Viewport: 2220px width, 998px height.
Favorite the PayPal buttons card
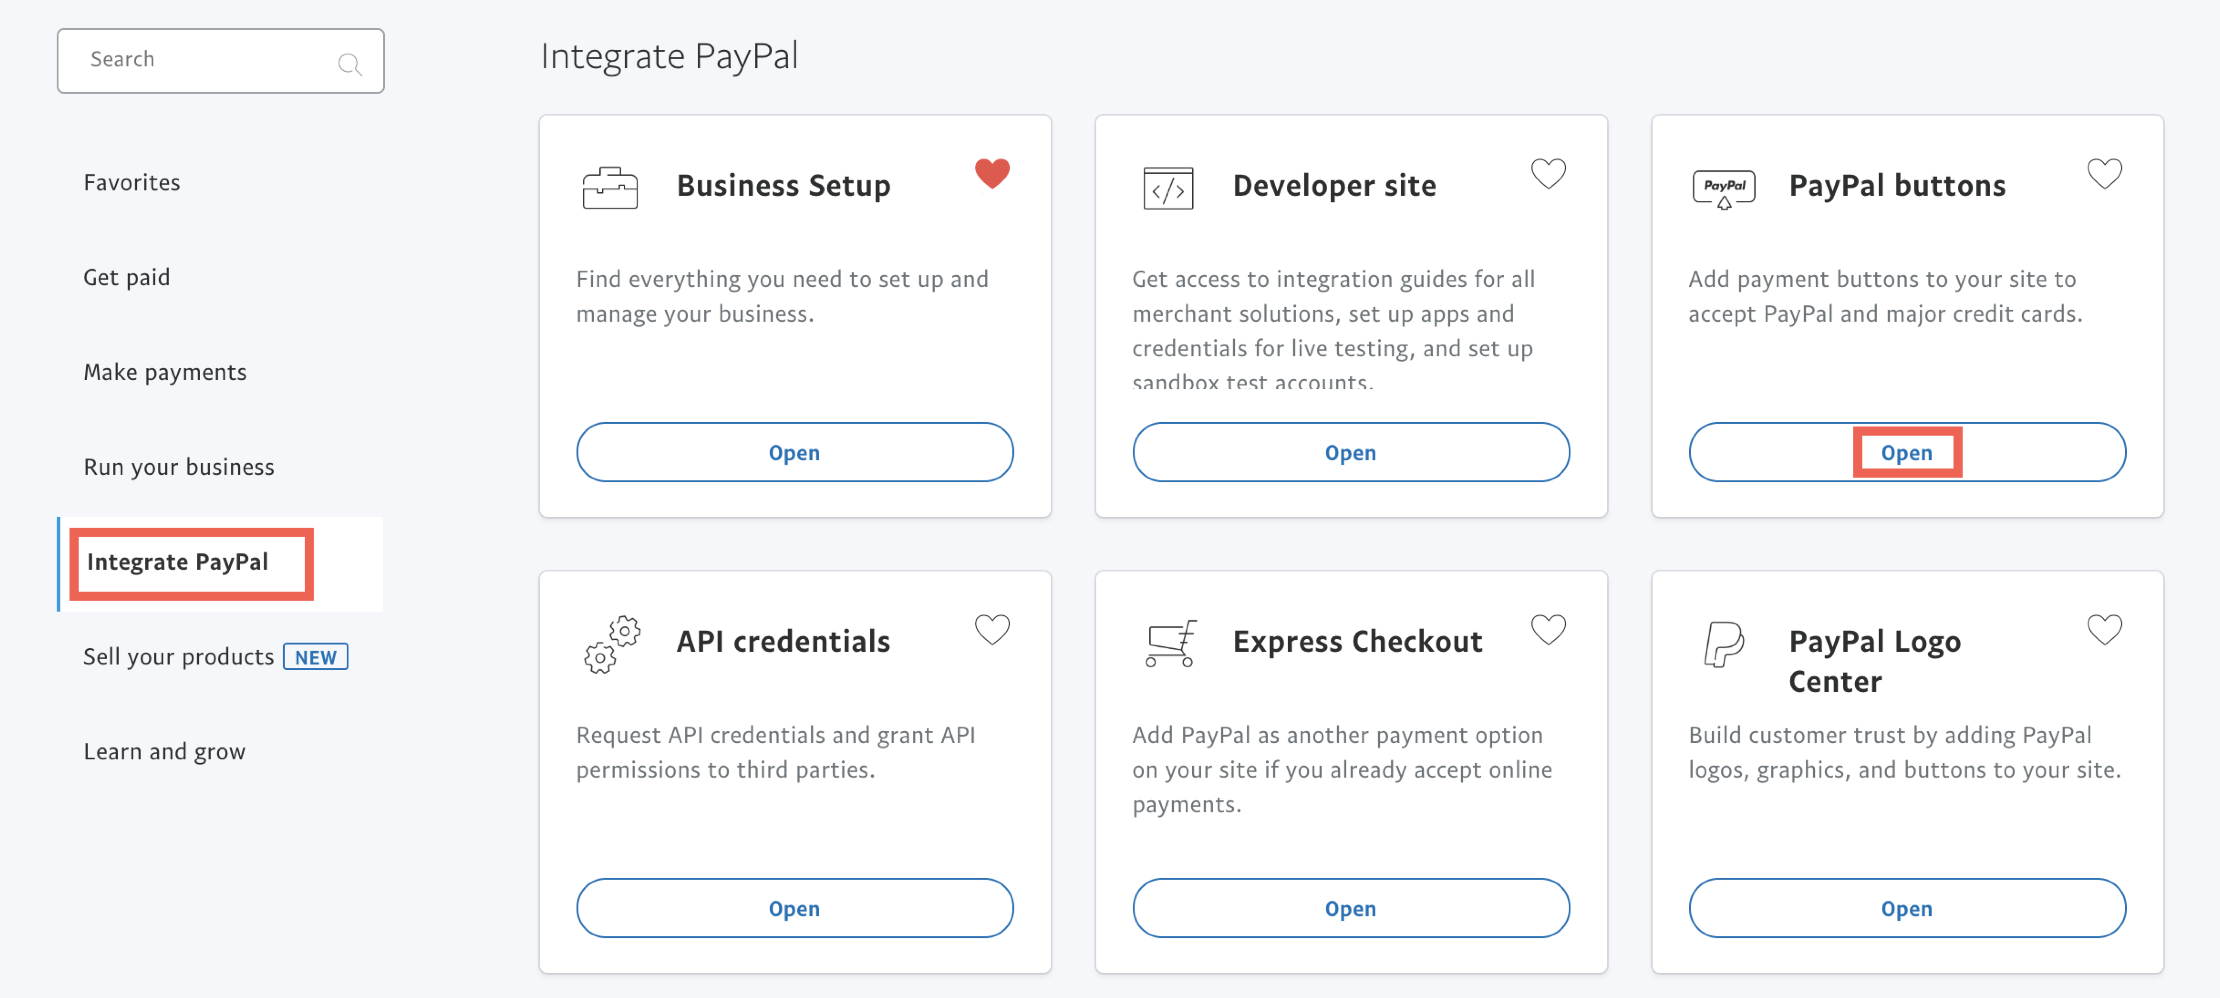click(2105, 174)
